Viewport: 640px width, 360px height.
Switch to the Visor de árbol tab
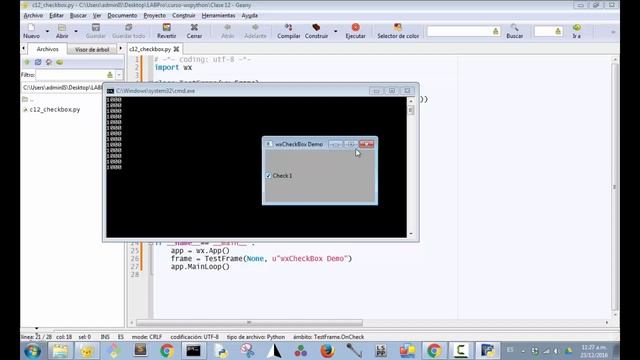tap(92, 49)
